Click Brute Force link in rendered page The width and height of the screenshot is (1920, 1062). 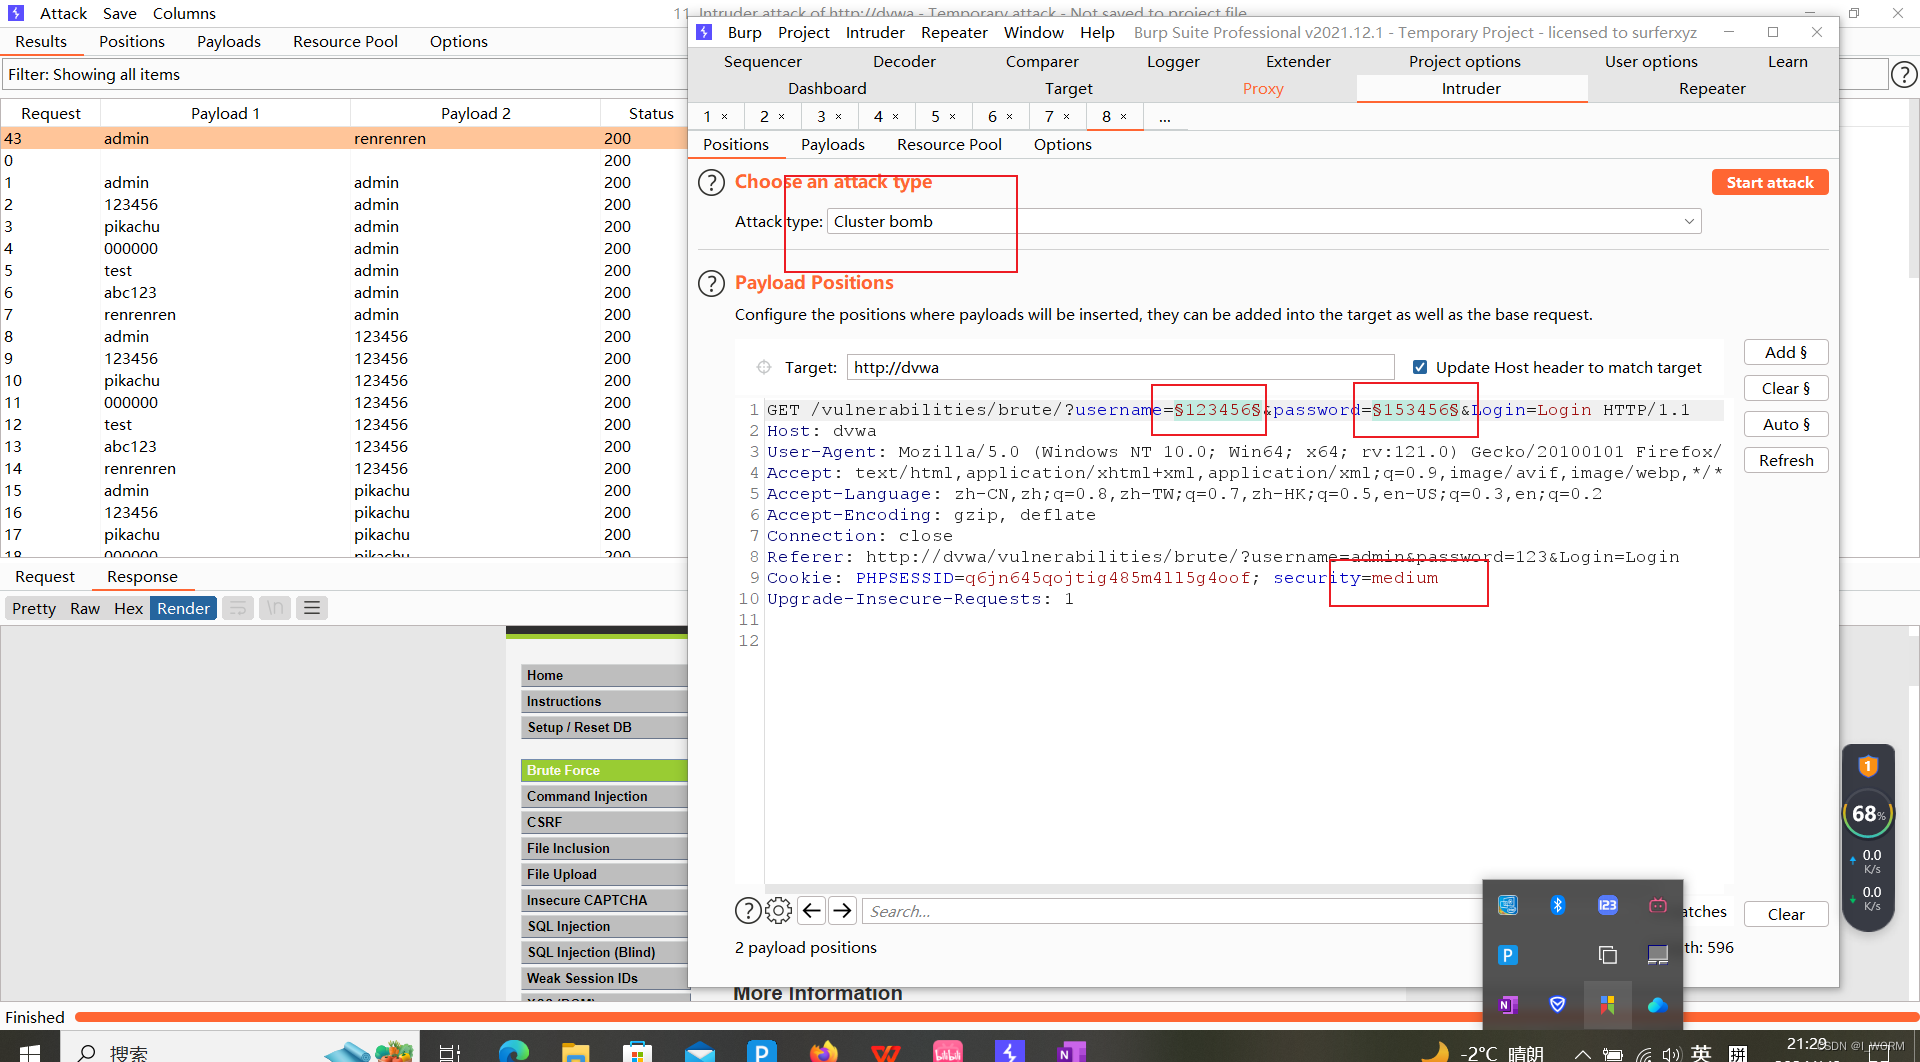(x=604, y=770)
